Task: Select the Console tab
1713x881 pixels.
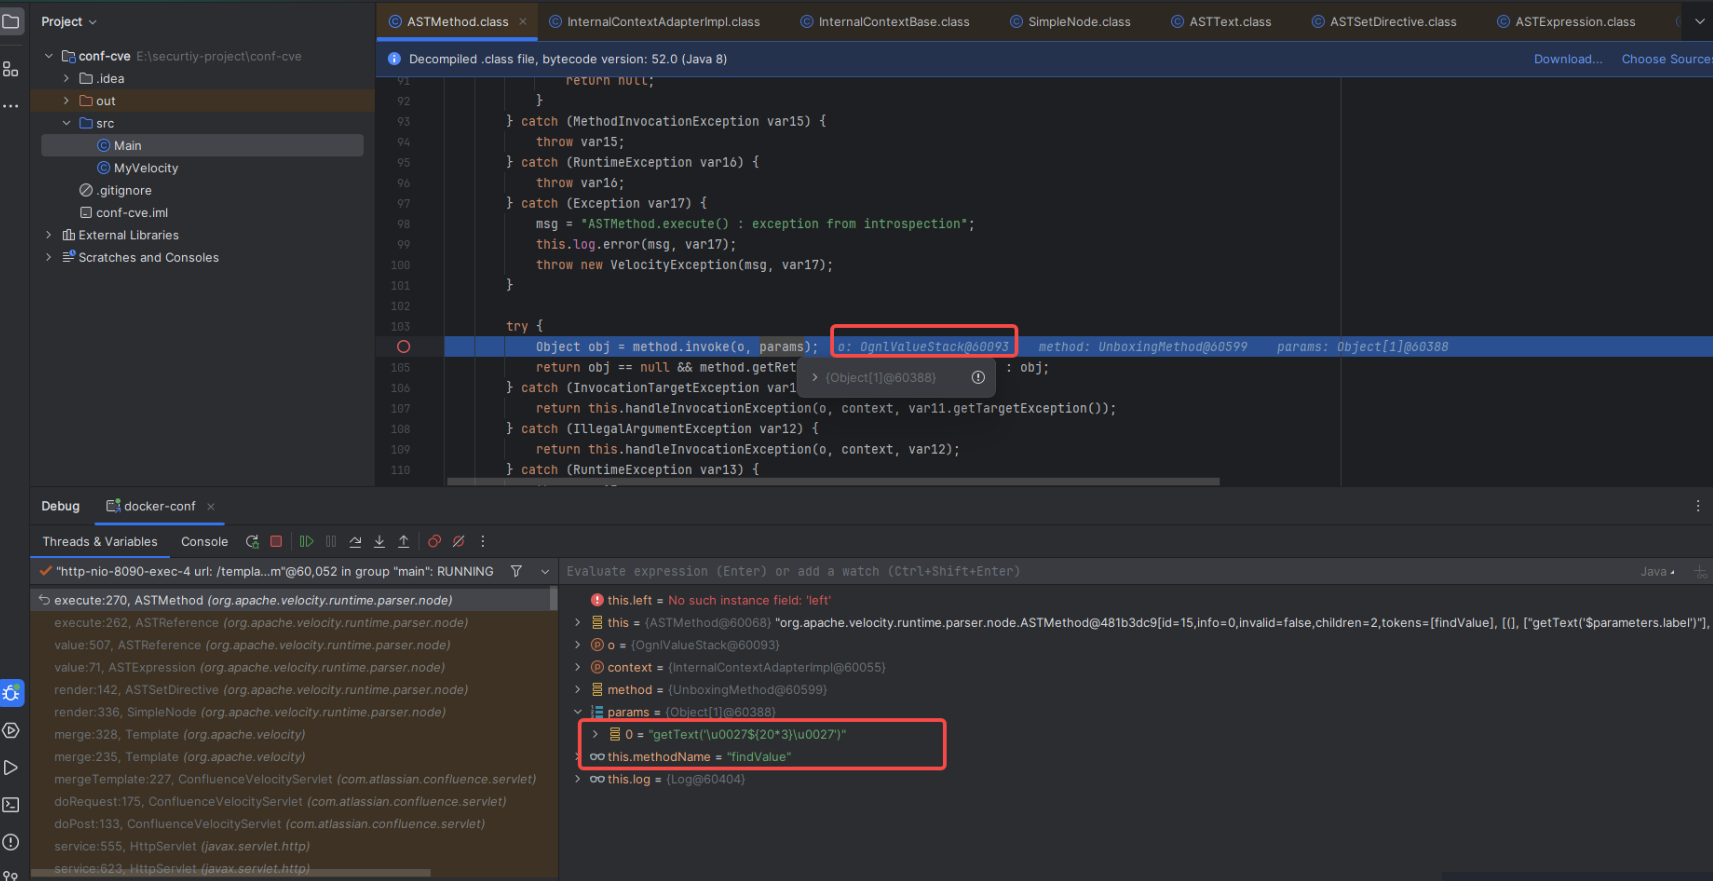Action: click(204, 541)
